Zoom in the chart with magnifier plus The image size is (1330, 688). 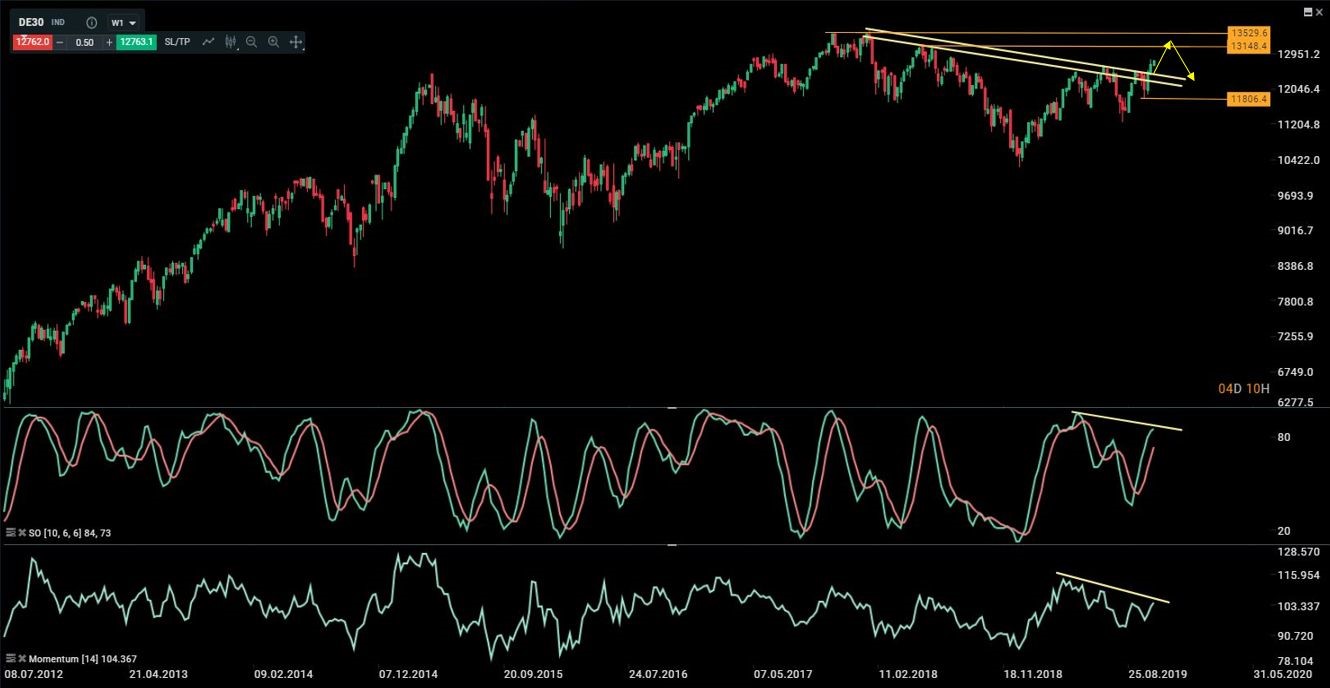pyautogui.click(x=273, y=42)
